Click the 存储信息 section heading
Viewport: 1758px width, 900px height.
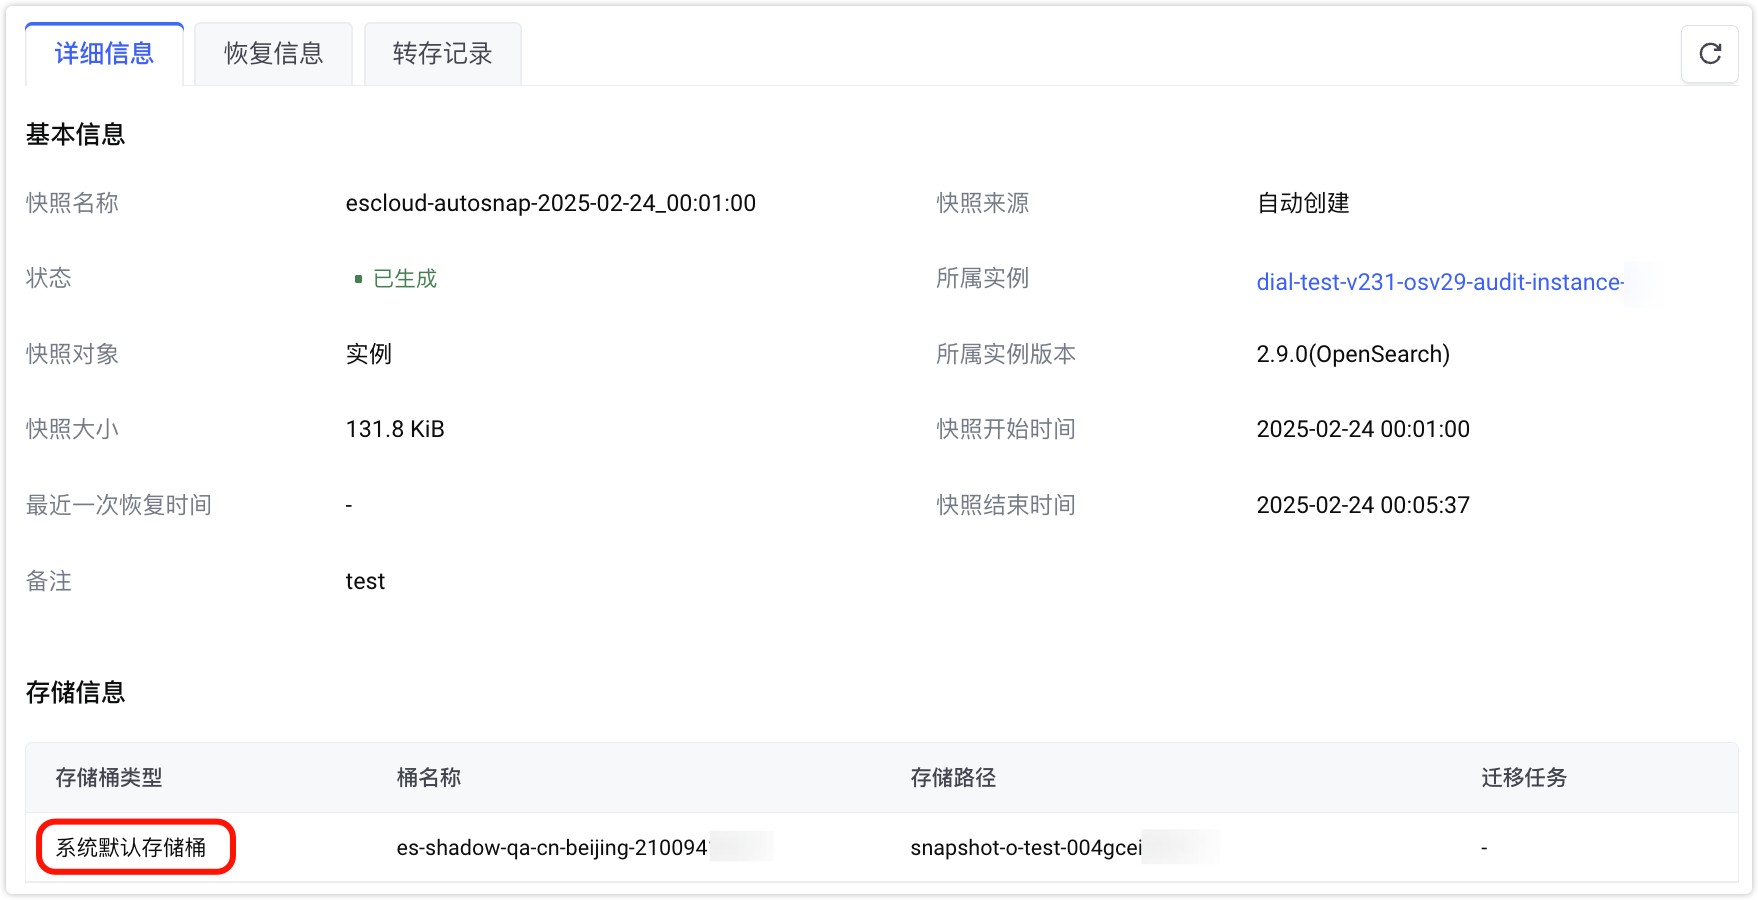(x=76, y=692)
